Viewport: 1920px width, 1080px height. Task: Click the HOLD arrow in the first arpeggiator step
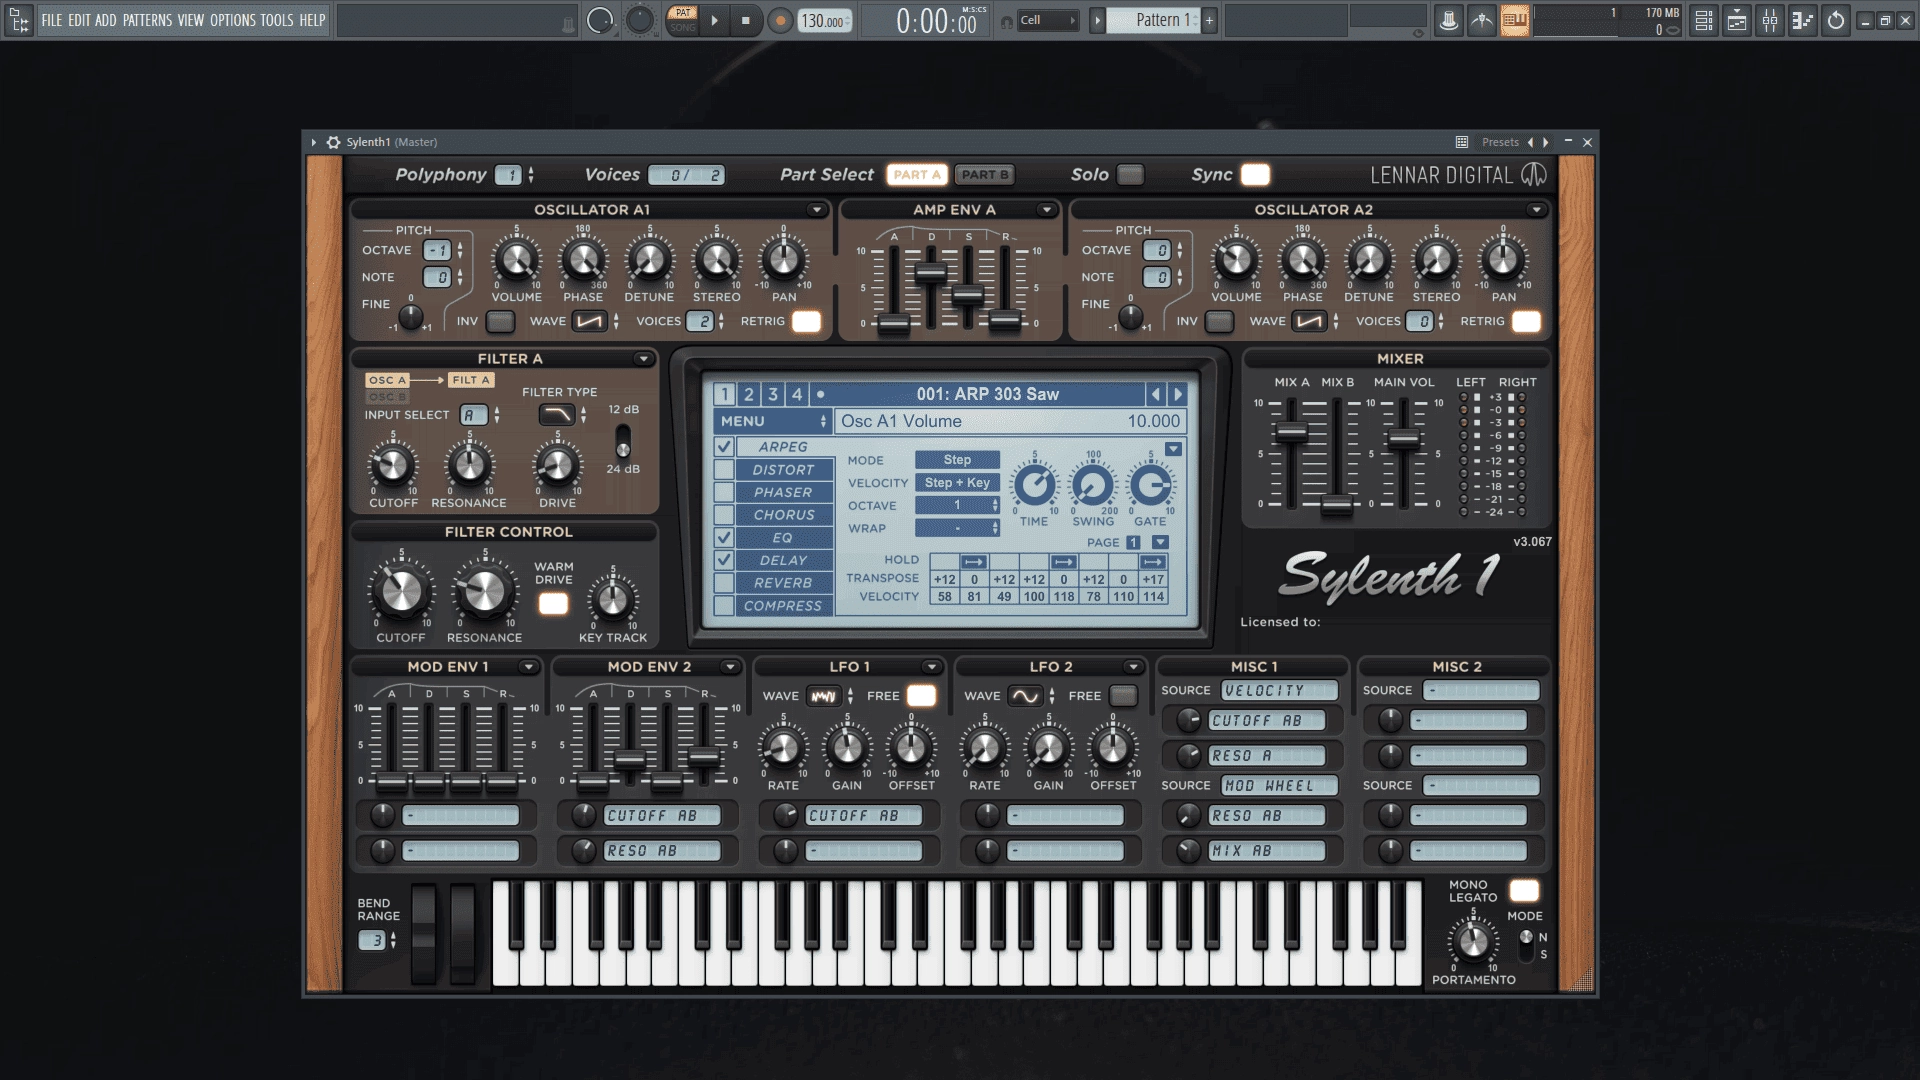click(974, 561)
